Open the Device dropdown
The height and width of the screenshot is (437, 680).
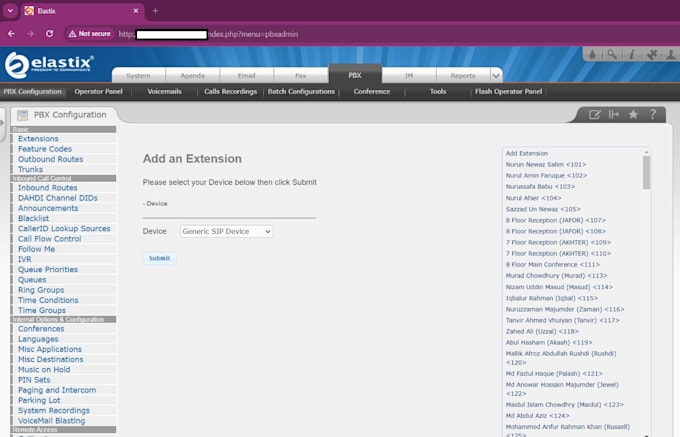pos(226,231)
